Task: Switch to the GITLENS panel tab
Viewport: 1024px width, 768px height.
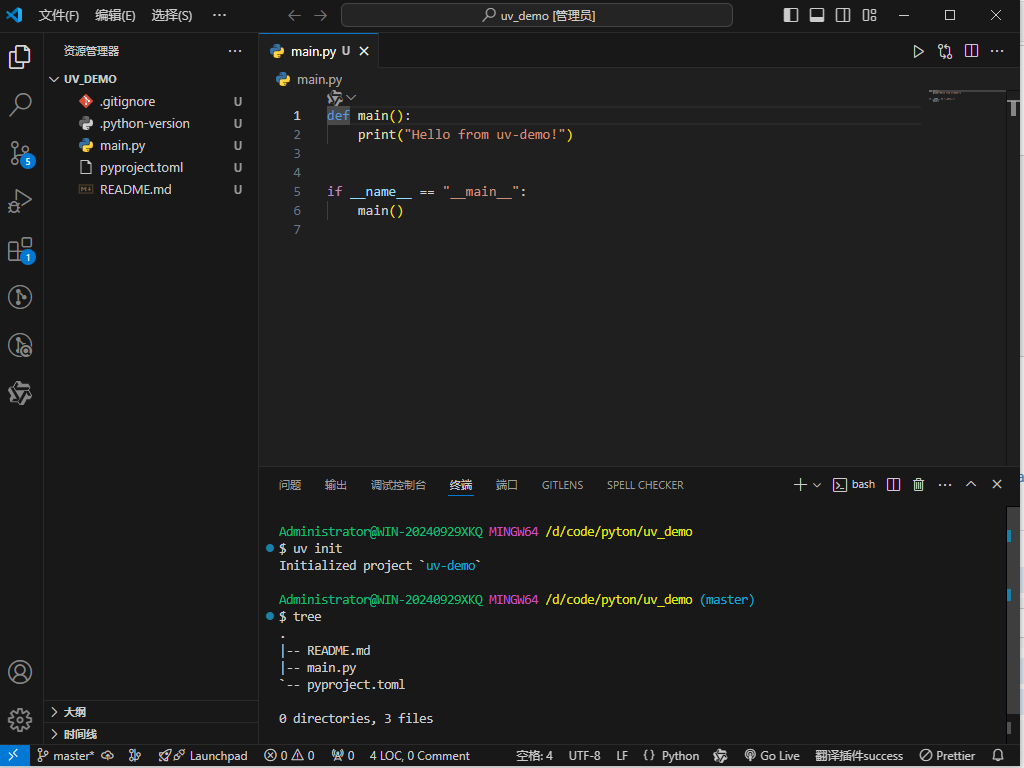Action: (562, 485)
